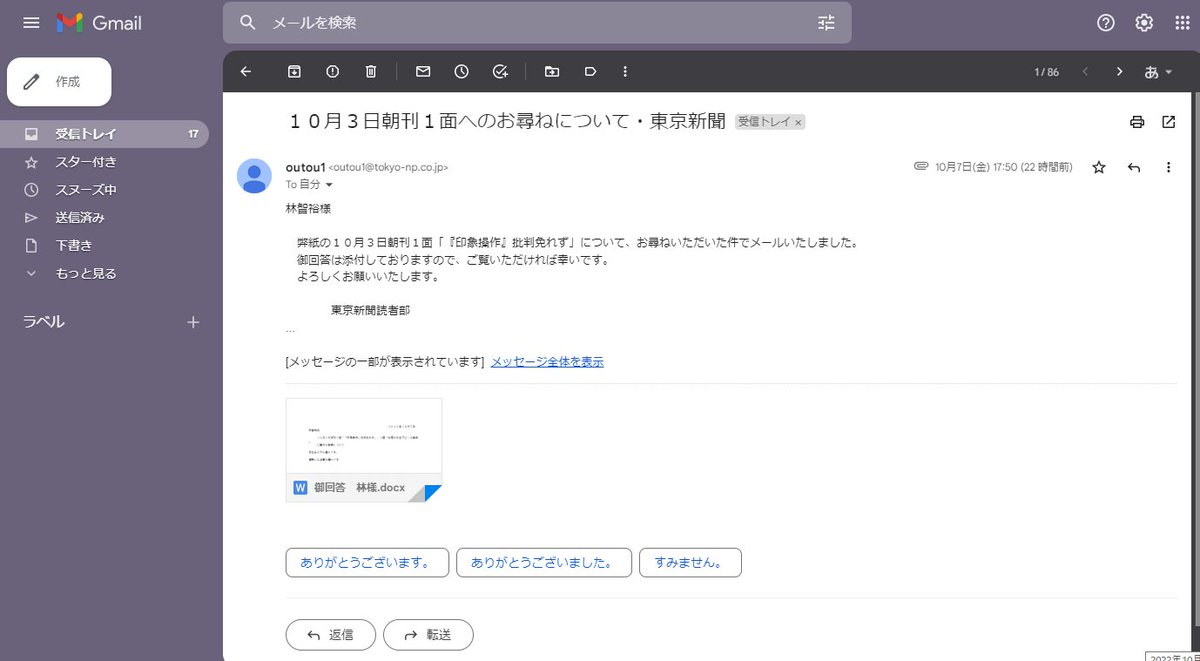Screen dimensions: 1200x661
Task: Reply using the header arrow icon
Action: coord(1134,167)
